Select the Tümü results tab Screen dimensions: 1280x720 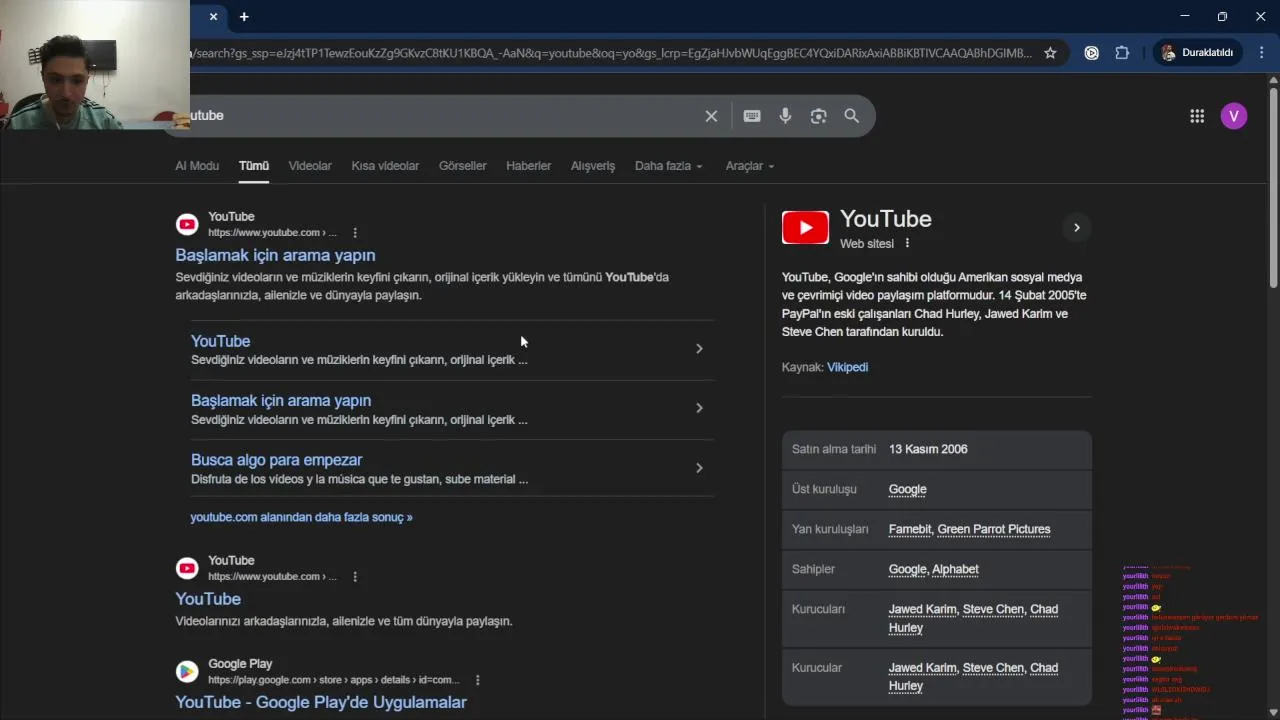click(254, 166)
